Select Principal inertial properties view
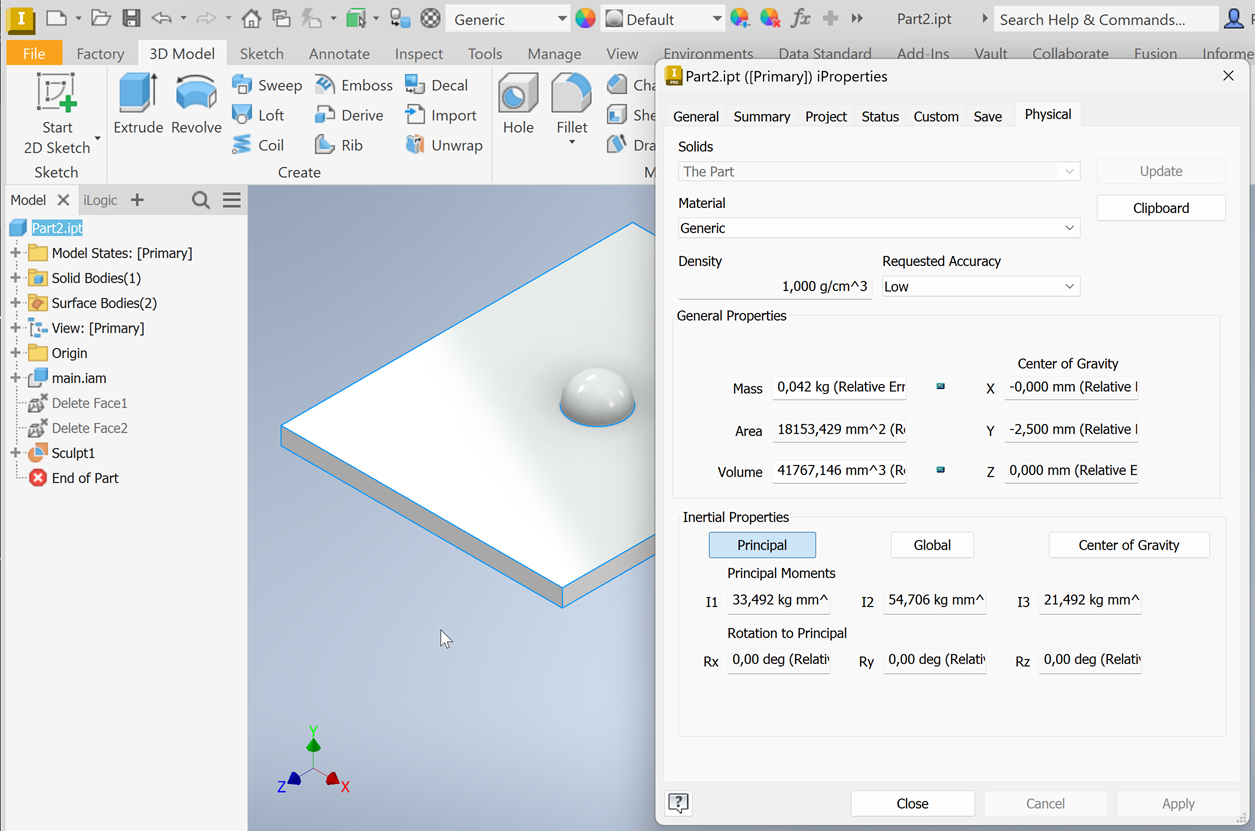 coord(762,544)
